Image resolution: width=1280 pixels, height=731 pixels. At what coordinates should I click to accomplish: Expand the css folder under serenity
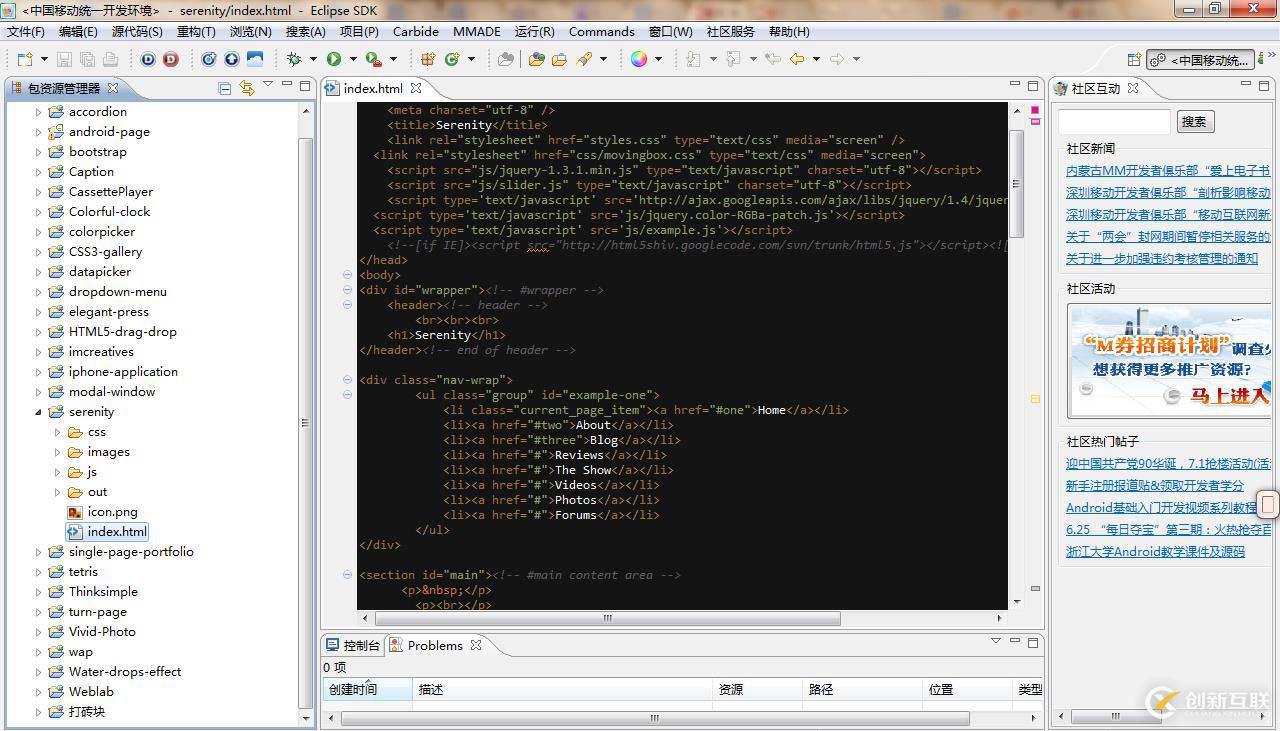(x=57, y=432)
